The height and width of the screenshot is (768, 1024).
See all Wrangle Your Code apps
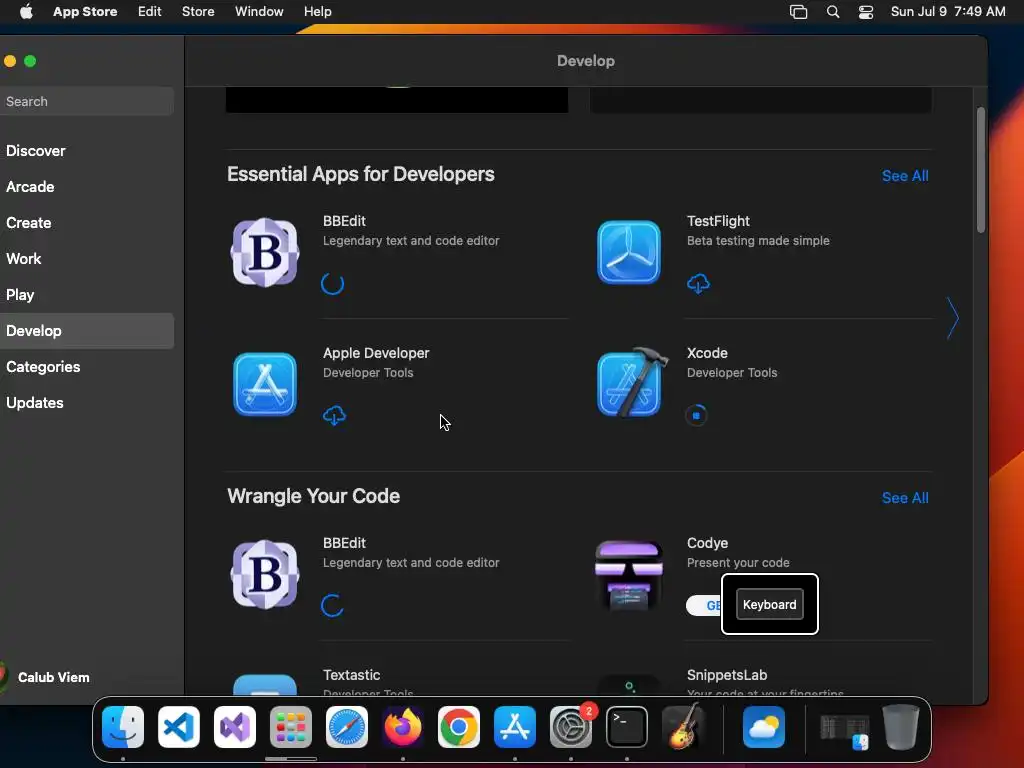click(904, 498)
